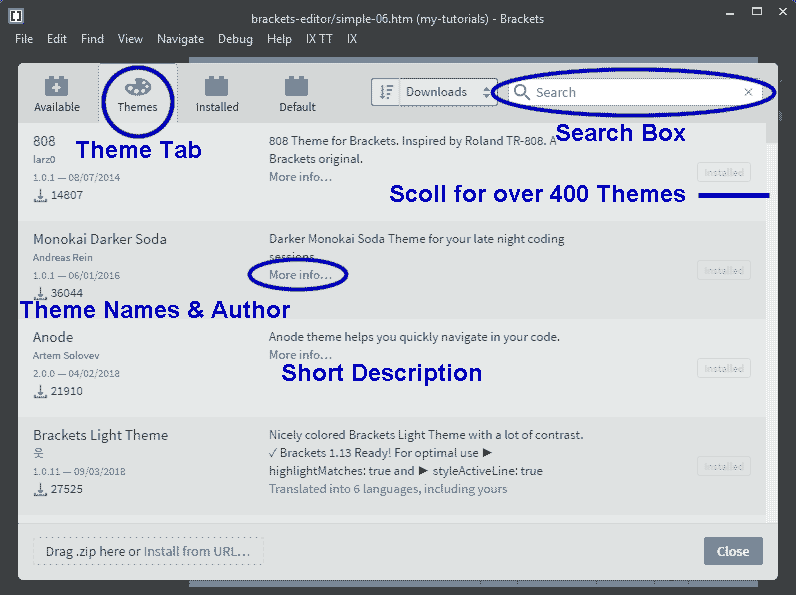Select Brackets Light Theme title

click(x=101, y=435)
